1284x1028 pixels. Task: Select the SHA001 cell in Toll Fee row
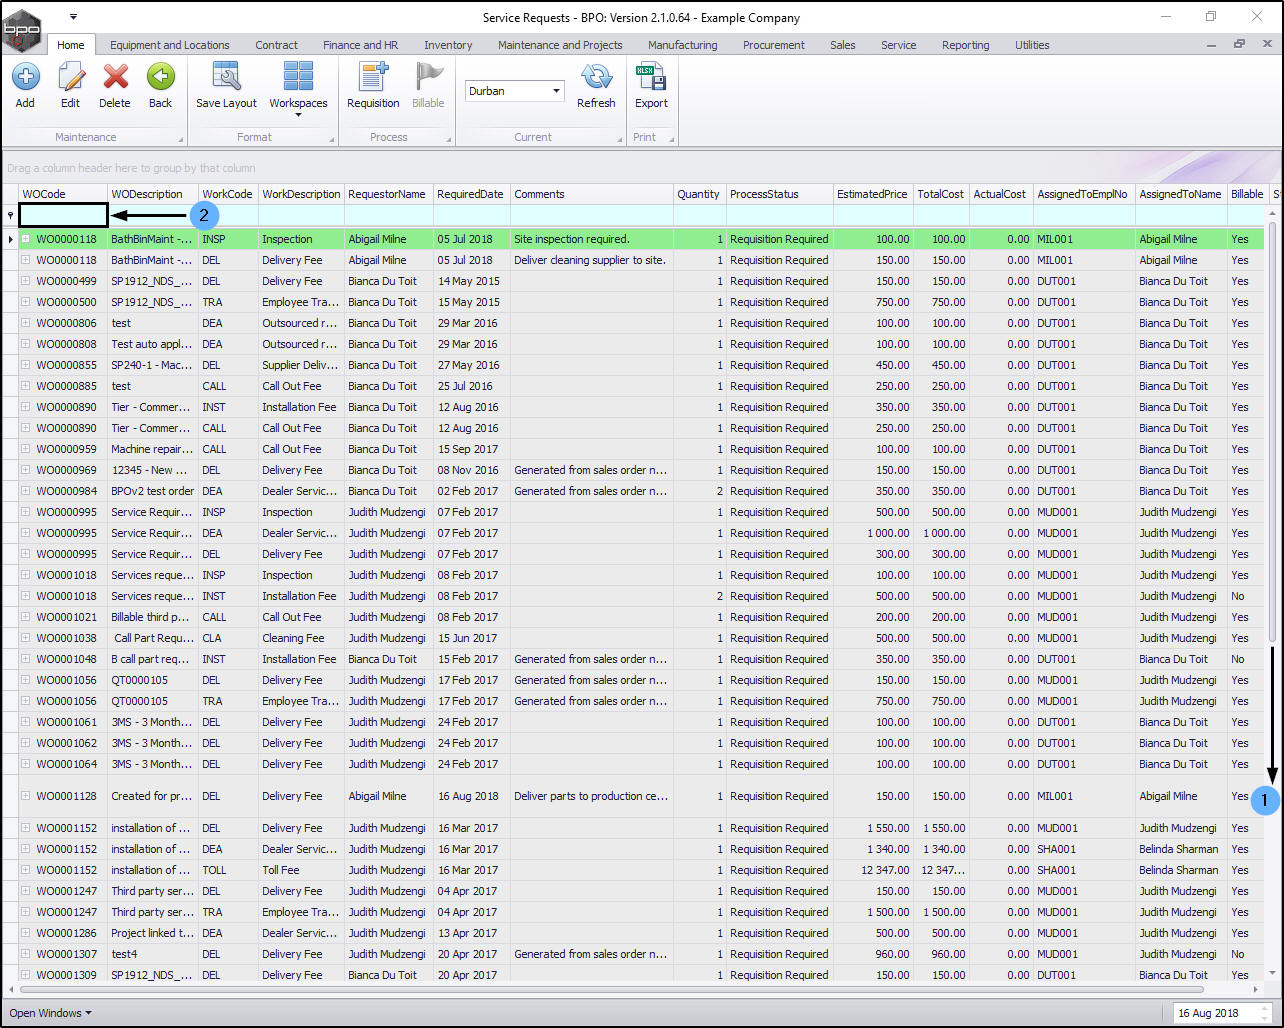click(1085, 870)
